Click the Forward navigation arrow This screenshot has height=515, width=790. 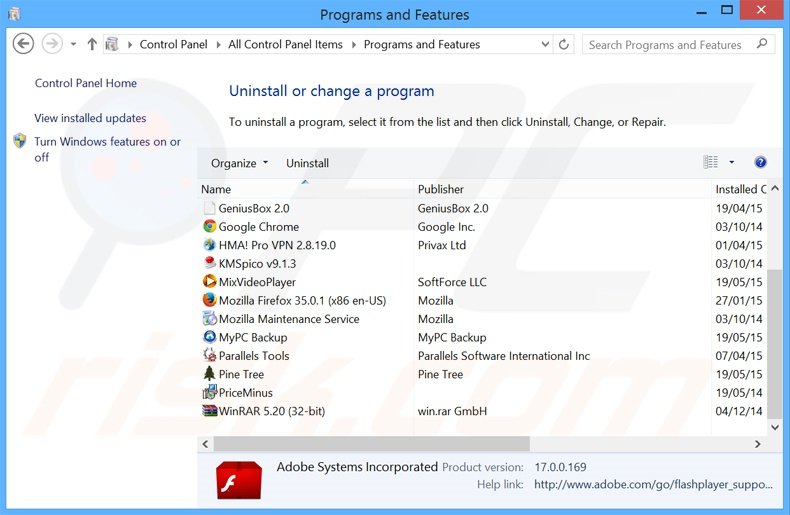52,44
